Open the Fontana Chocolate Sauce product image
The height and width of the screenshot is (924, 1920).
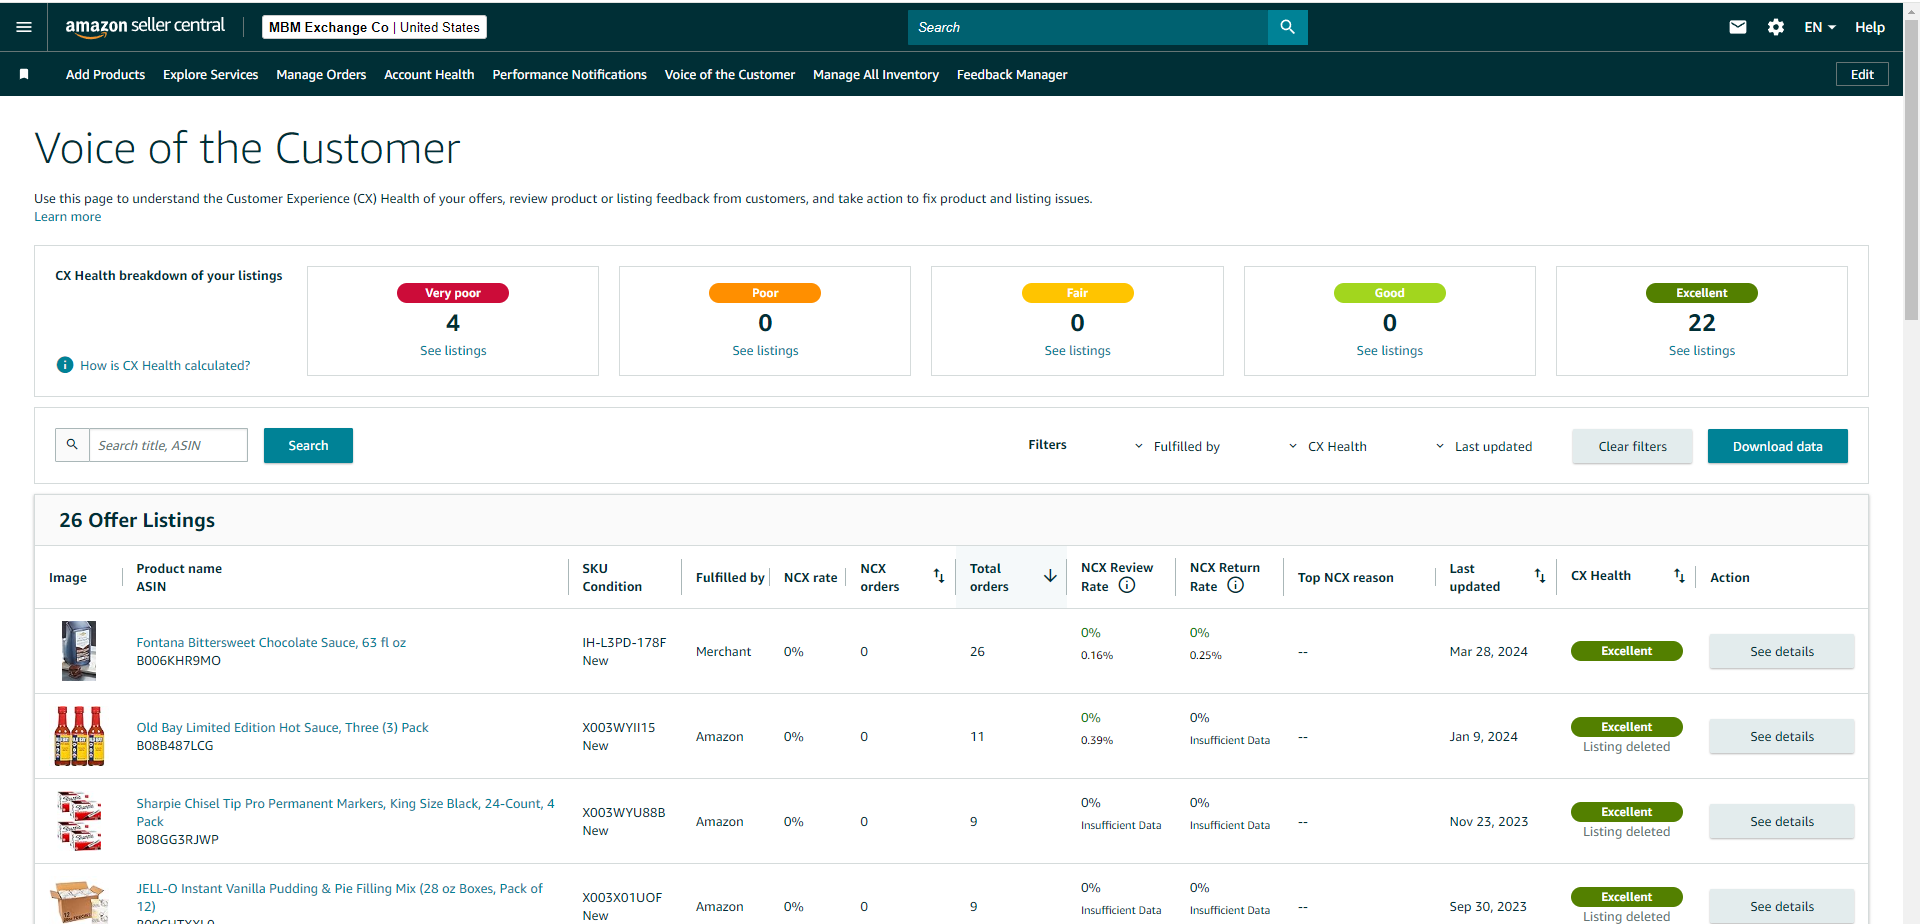(79, 651)
